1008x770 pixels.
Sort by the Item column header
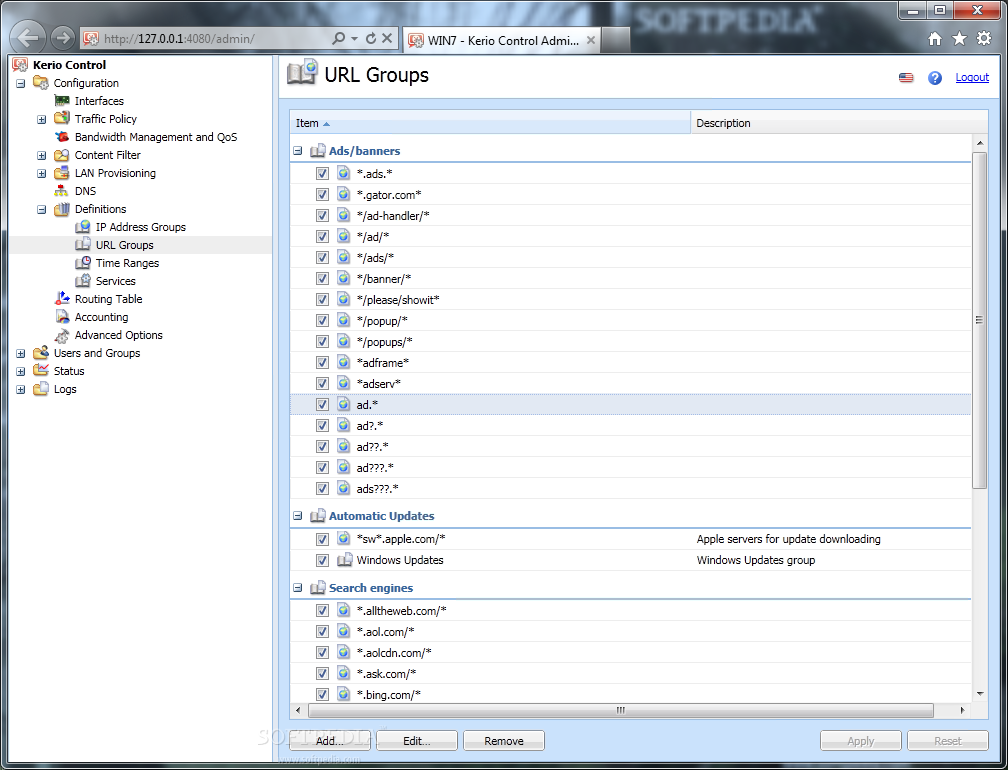coord(490,123)
